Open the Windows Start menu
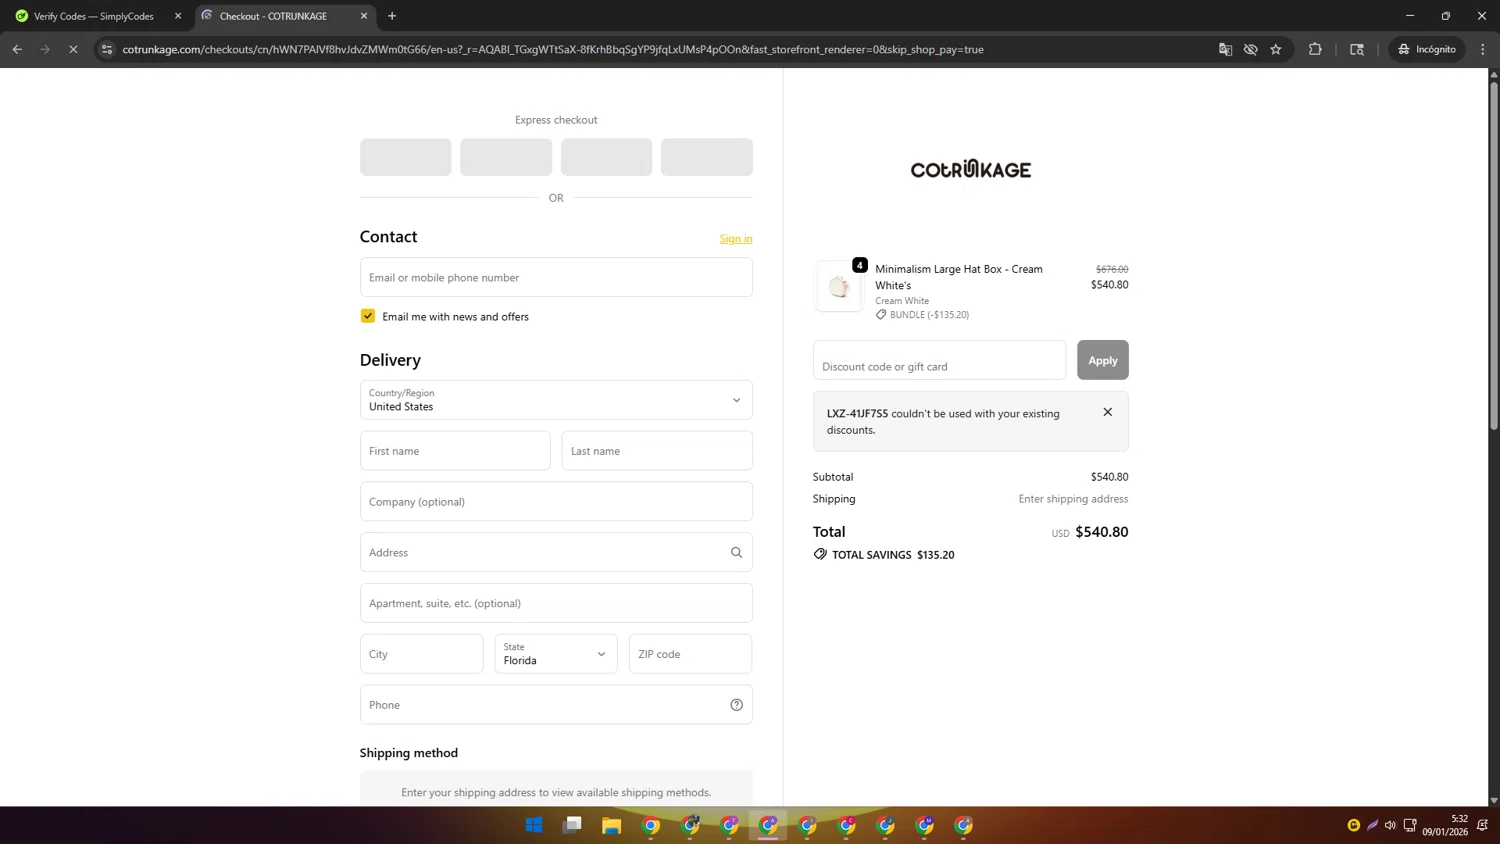 pos(534,825)
